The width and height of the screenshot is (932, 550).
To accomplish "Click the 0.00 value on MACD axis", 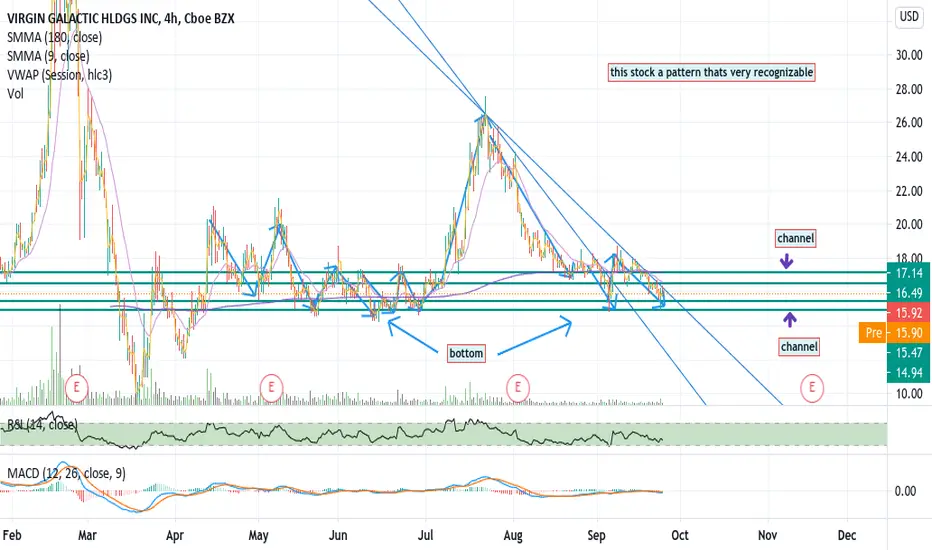I will (x=905, y=491).
